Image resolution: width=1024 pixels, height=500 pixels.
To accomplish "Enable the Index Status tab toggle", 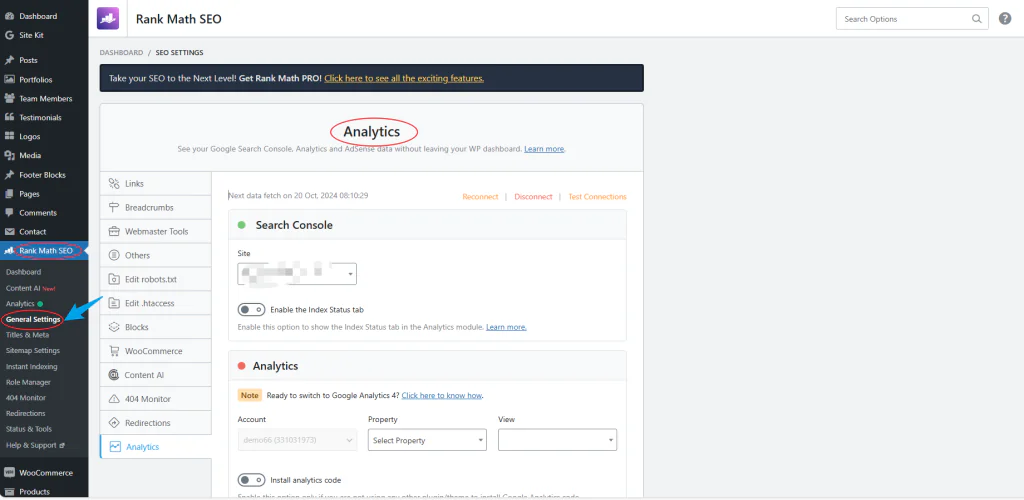I will pyautogui.click(x=251, y=310).
